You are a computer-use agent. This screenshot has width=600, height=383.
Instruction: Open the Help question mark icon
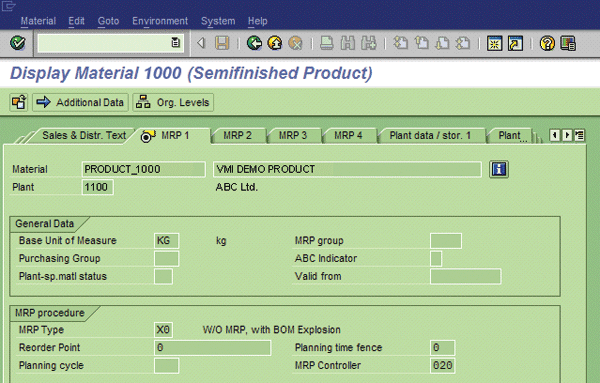coord(547,43)
